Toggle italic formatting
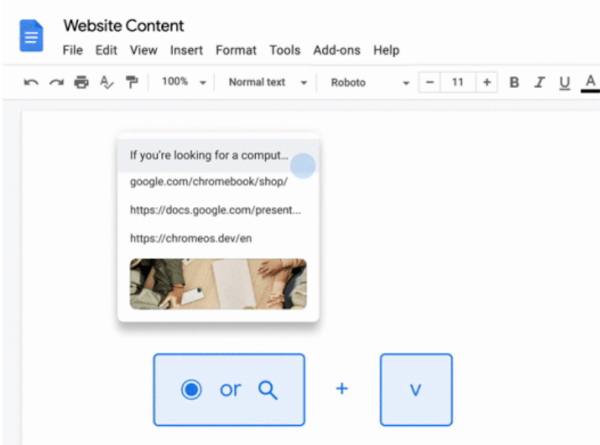Image resolution: width=600 pixels, height=445 pixels. (x=540, y=82)
